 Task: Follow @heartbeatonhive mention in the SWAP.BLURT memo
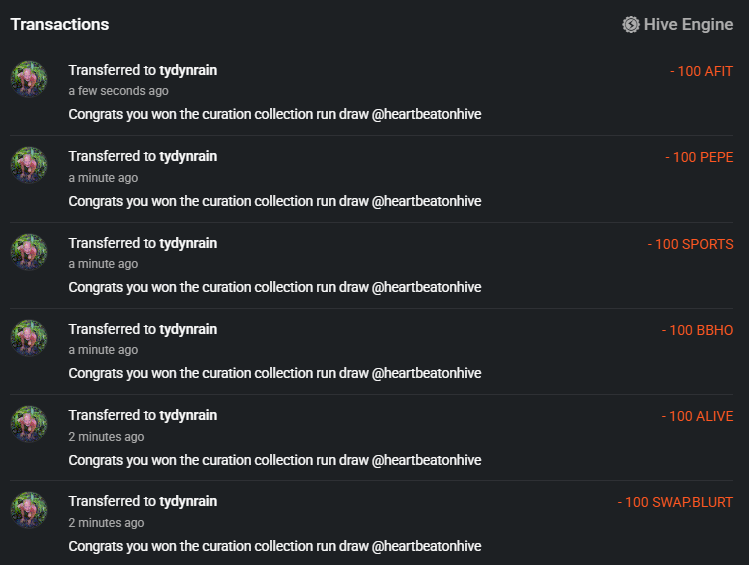tap(427, 546)
